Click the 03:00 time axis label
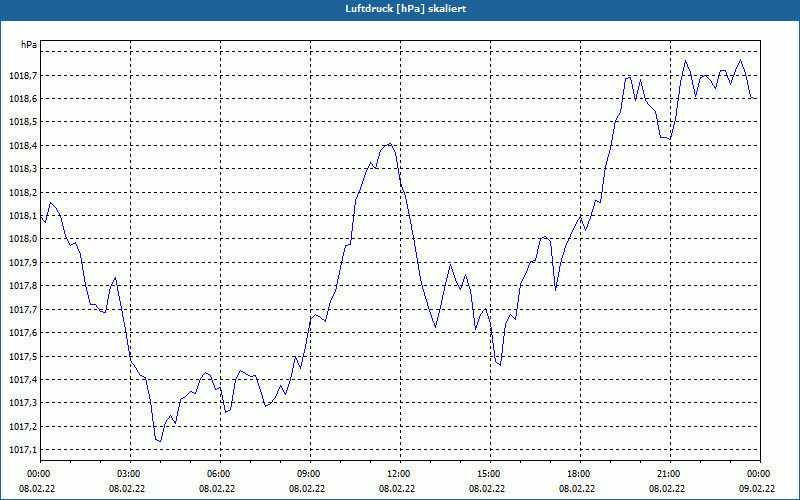800x500 pixels. [130, 474]
